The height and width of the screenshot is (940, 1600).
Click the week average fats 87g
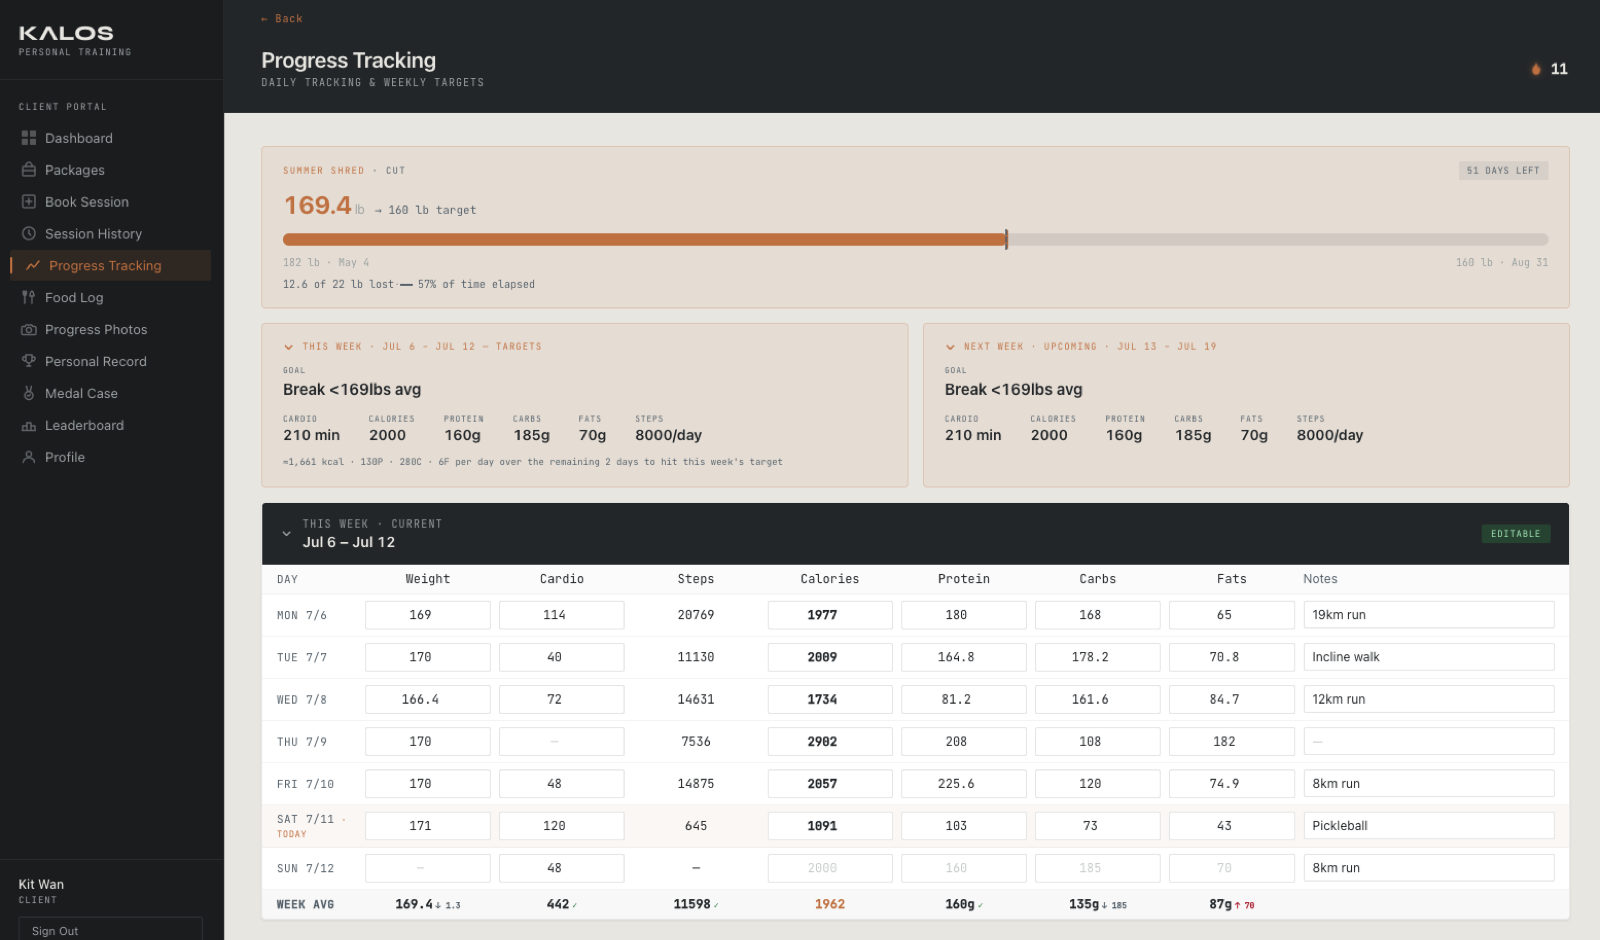click(1220, 904)
